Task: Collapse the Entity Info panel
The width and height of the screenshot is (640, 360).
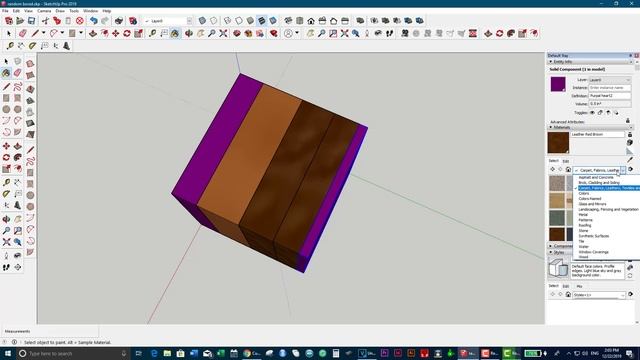Action: (x=551, y=62)
